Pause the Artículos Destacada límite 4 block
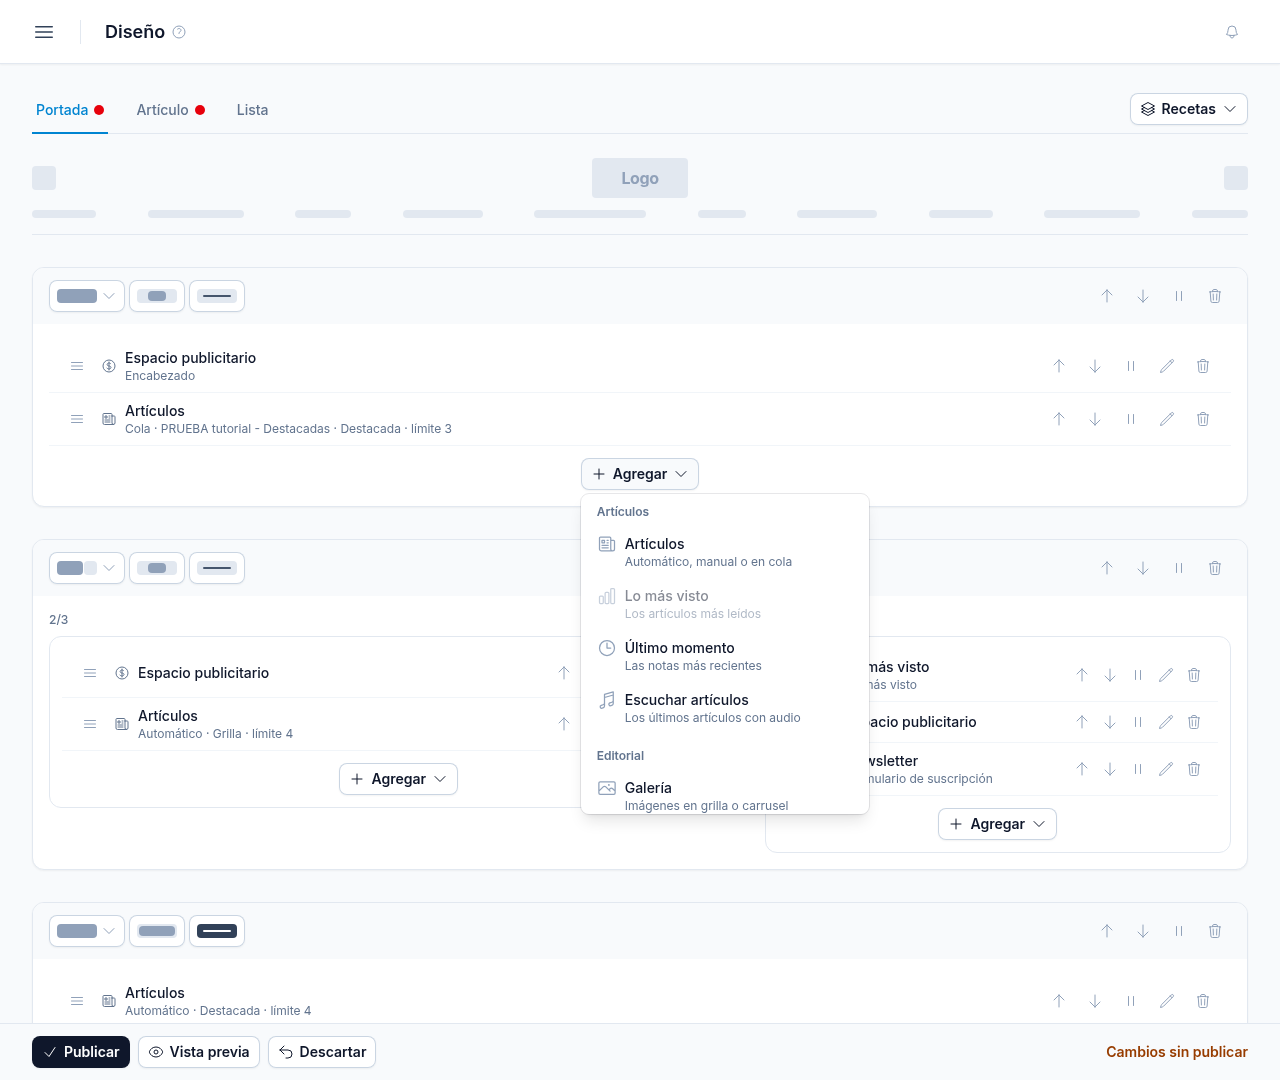 tap(1131, 1001)
